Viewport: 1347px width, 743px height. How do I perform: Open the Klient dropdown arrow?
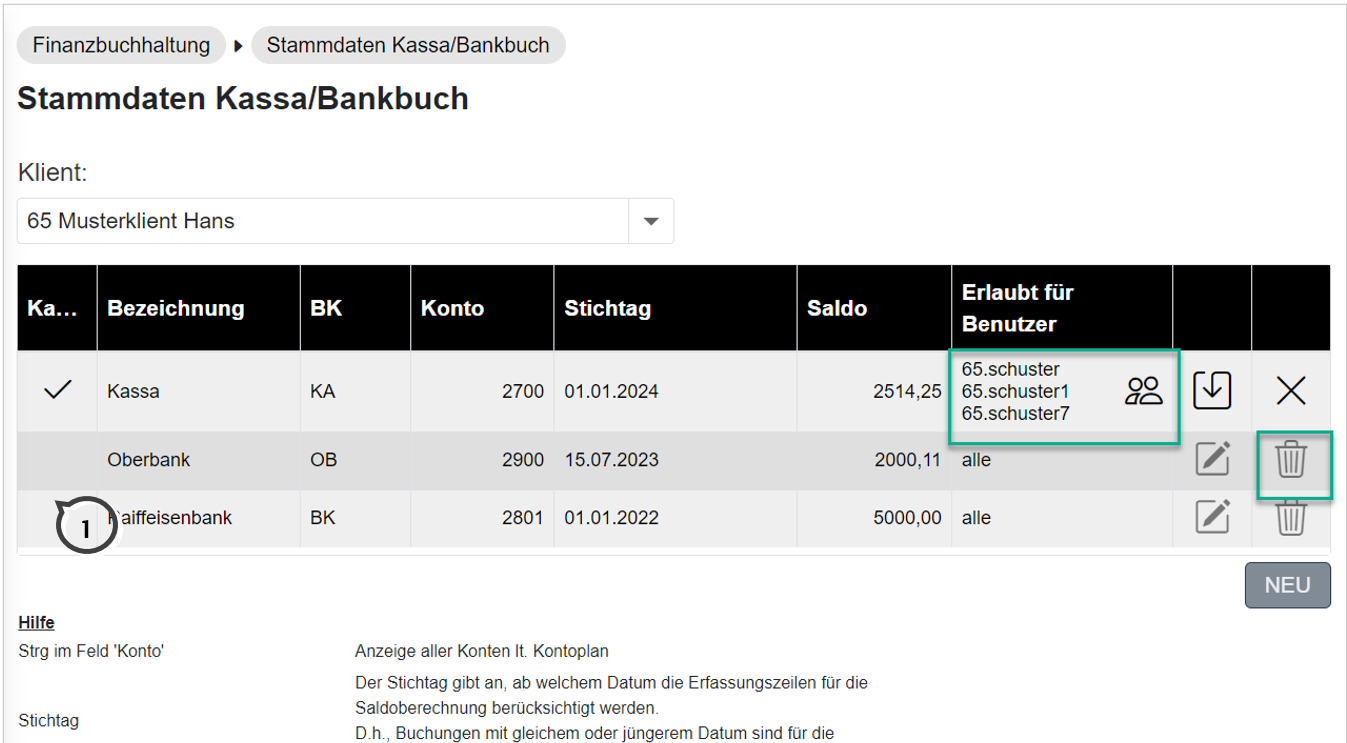coord(651,221)
